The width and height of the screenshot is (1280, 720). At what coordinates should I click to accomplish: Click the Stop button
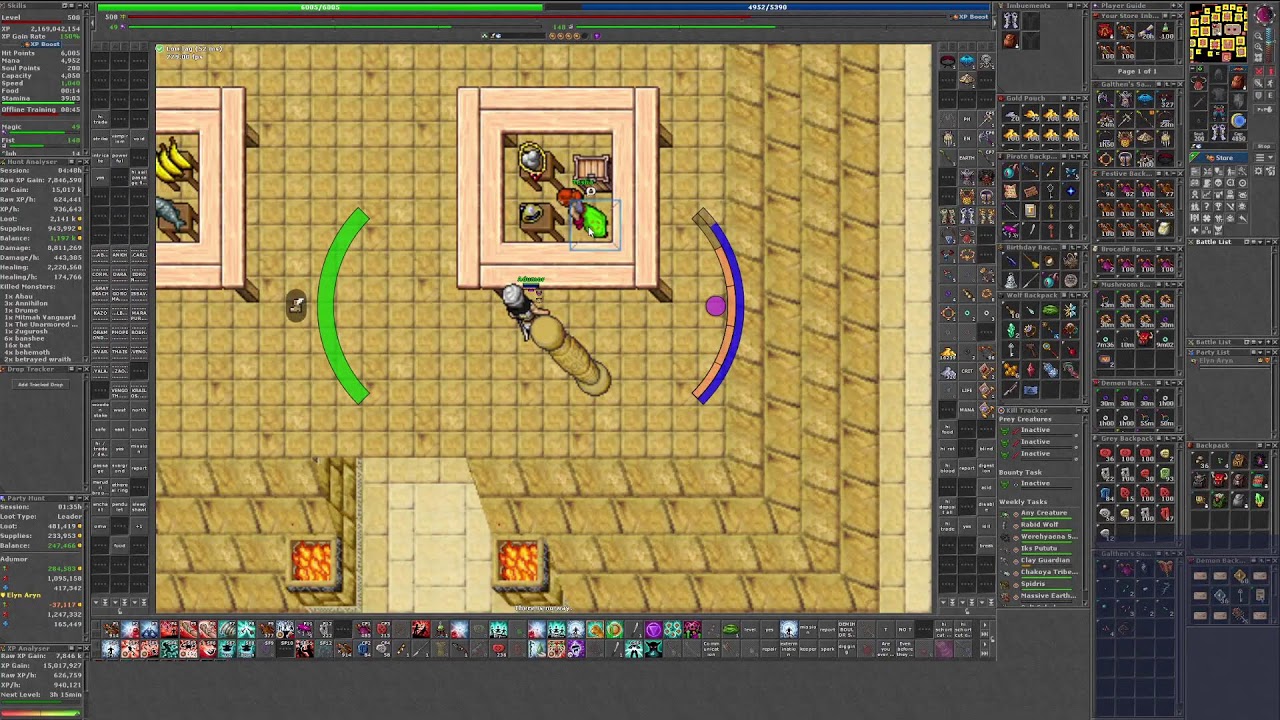click(x=1264, y=146)
